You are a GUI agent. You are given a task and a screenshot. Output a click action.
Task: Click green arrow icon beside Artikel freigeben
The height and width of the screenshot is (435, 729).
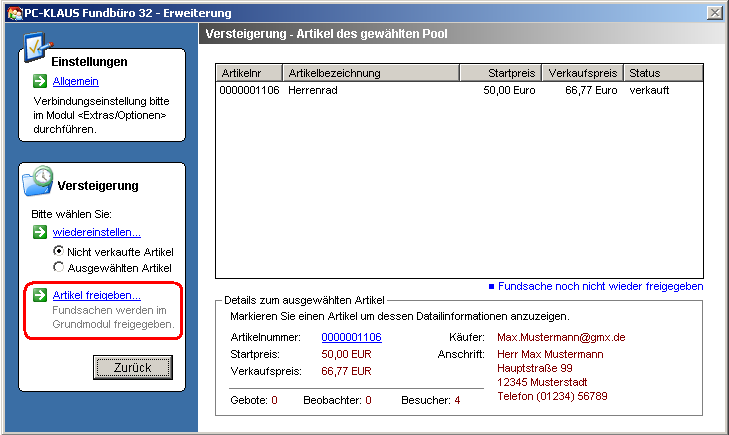37,296
